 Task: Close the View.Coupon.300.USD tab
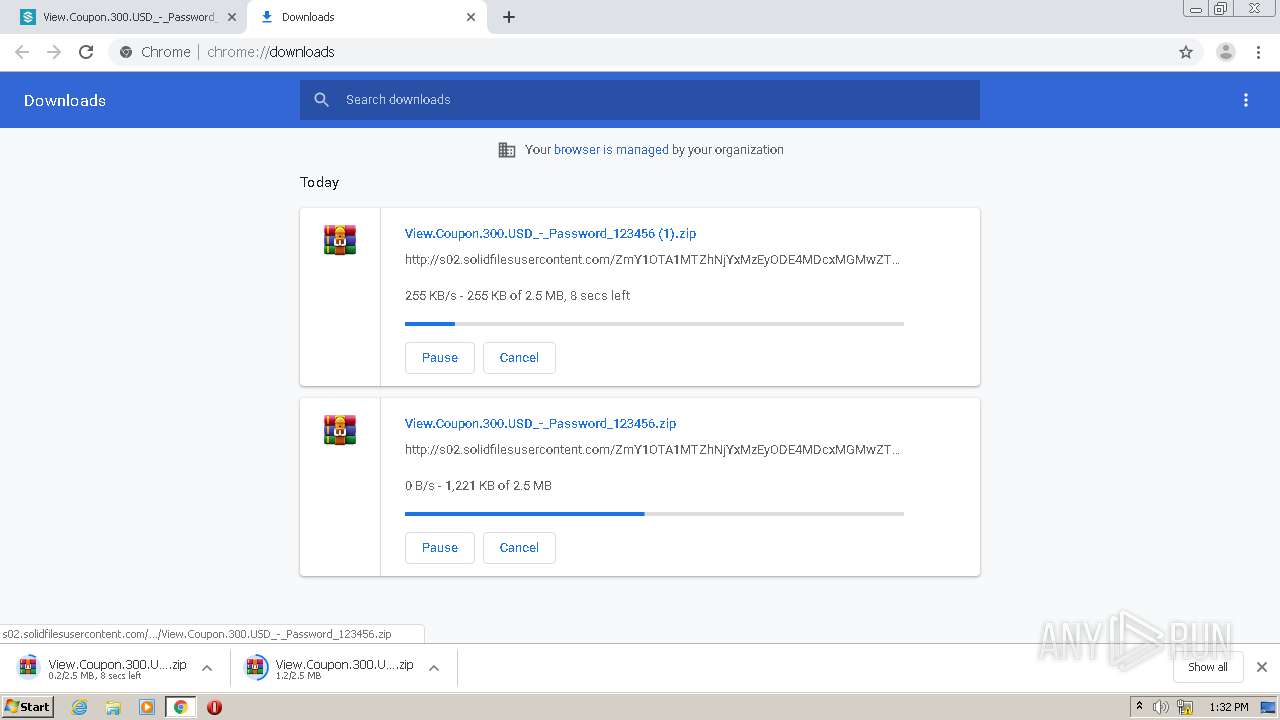pyautogui.click(x=232, y=17)
